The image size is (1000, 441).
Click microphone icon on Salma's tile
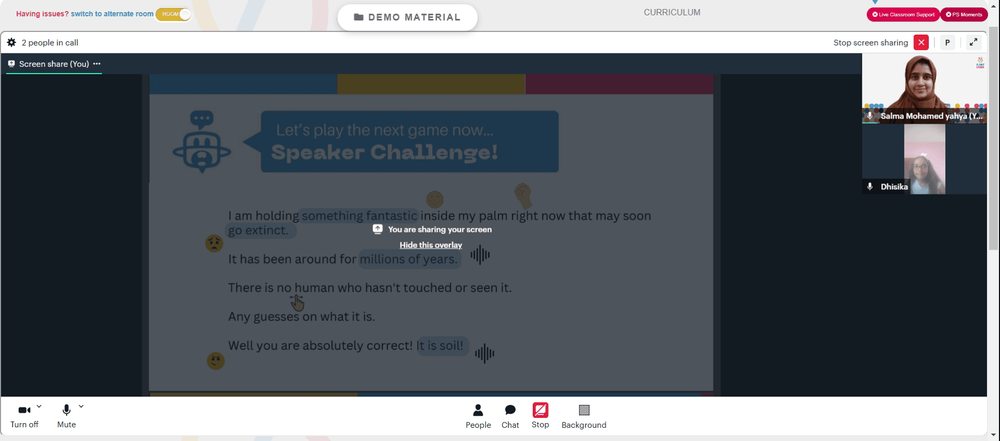point(869,116)
